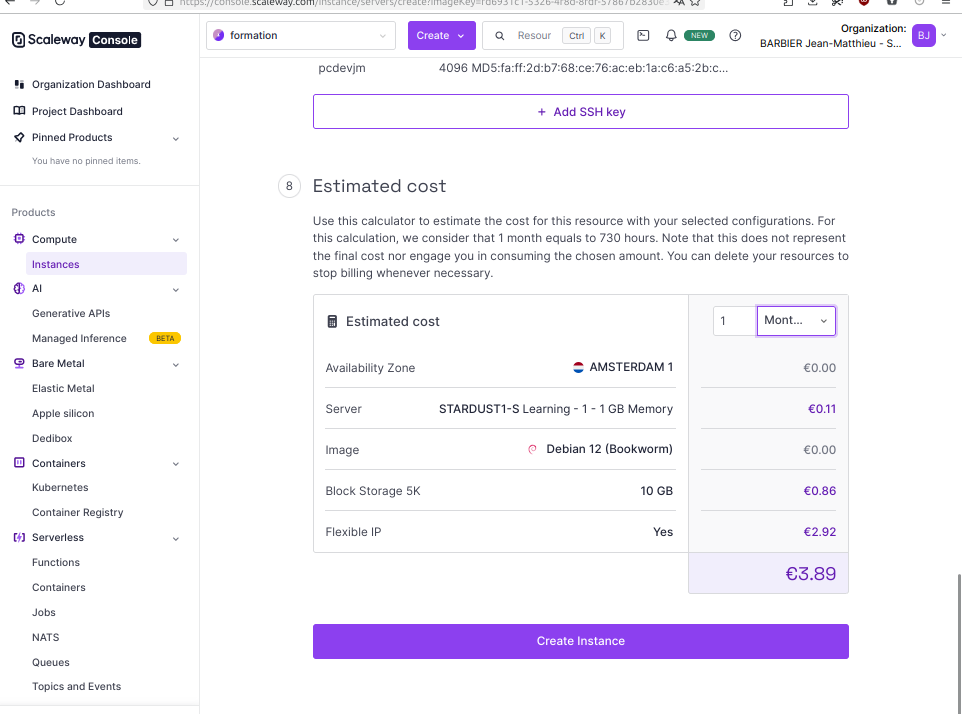Click the browser address bar URL
Viewport: 962px width, 714px height.
(421, 2)
